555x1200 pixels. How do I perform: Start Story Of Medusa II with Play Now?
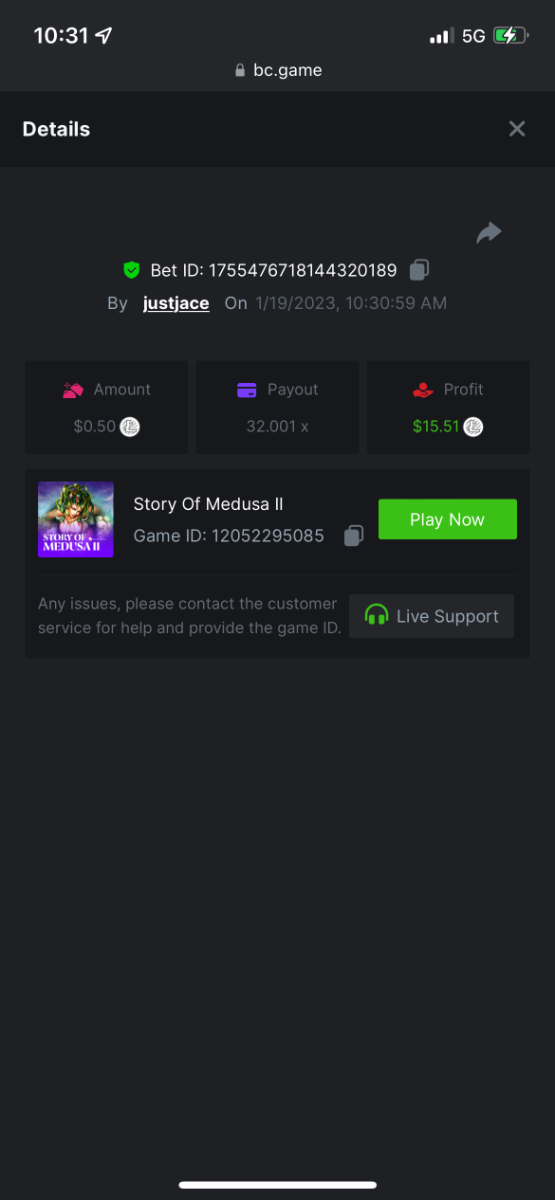(447, 519)
